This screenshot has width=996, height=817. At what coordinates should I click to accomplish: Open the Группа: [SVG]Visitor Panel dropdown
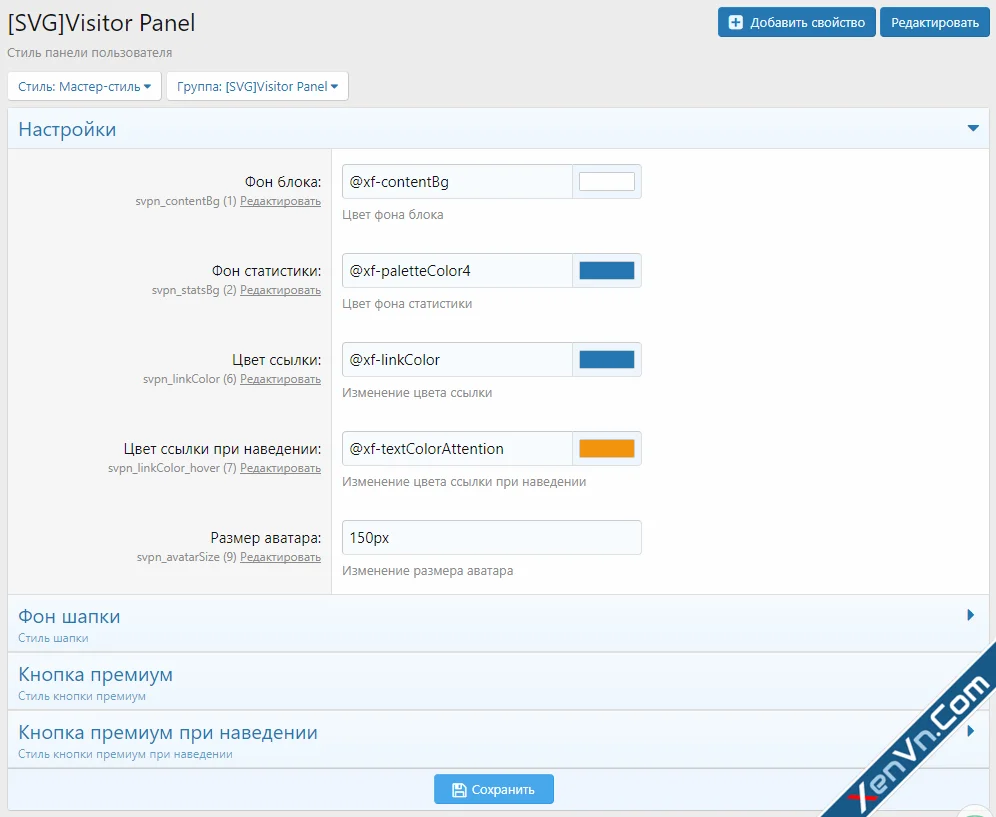(257, 86)
